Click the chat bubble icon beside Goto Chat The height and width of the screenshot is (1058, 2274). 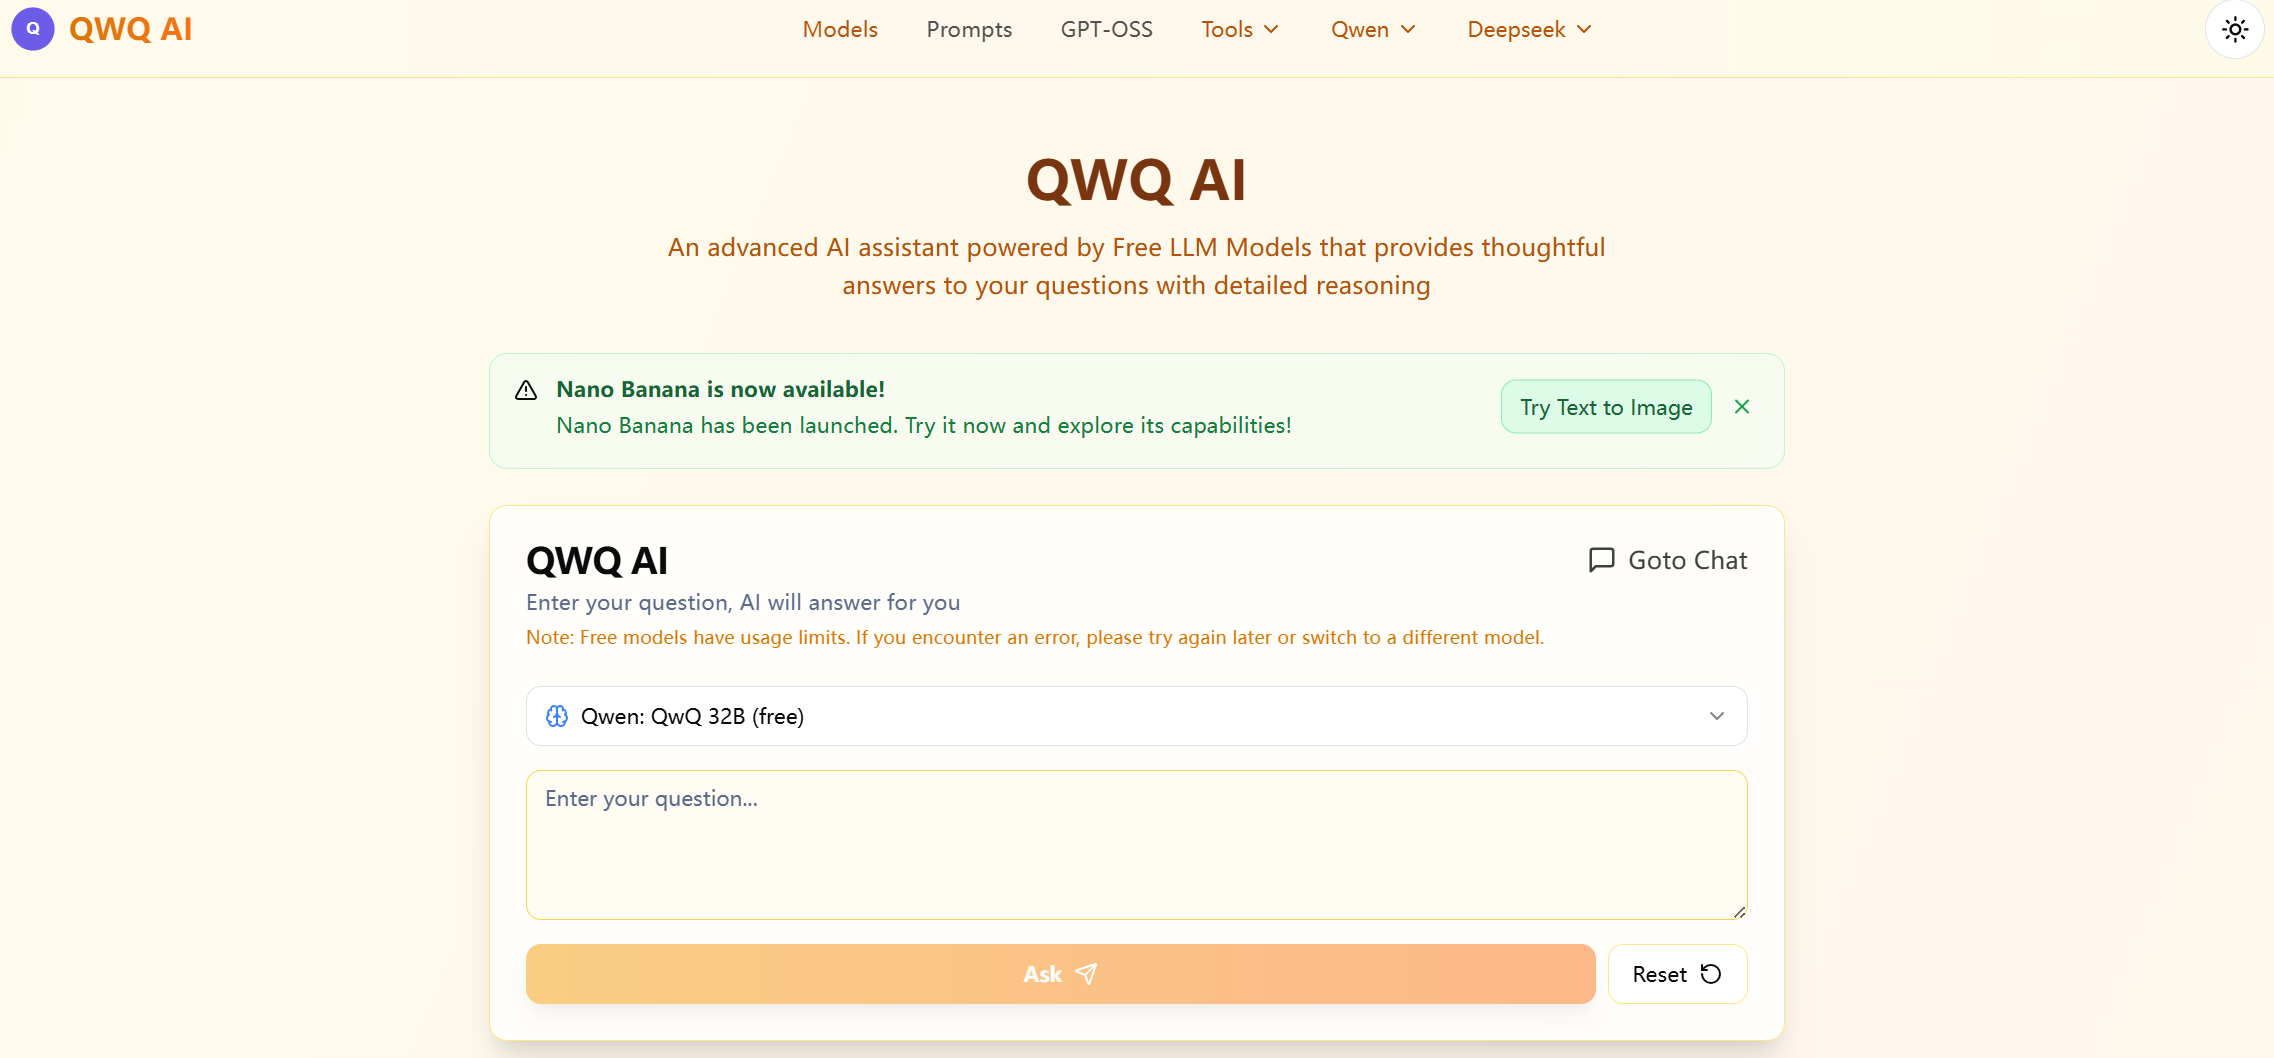click(1601, 560)
